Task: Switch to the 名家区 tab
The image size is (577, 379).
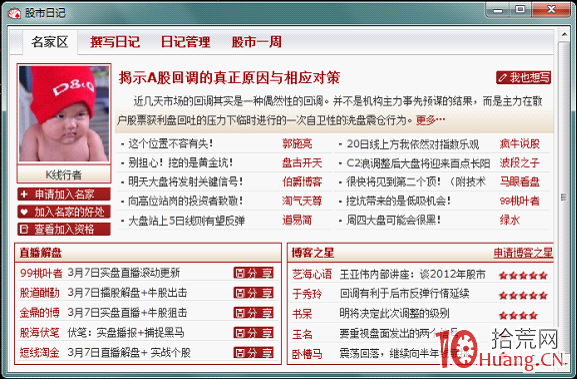Action: pyautogui.click(x=50, y=42)
